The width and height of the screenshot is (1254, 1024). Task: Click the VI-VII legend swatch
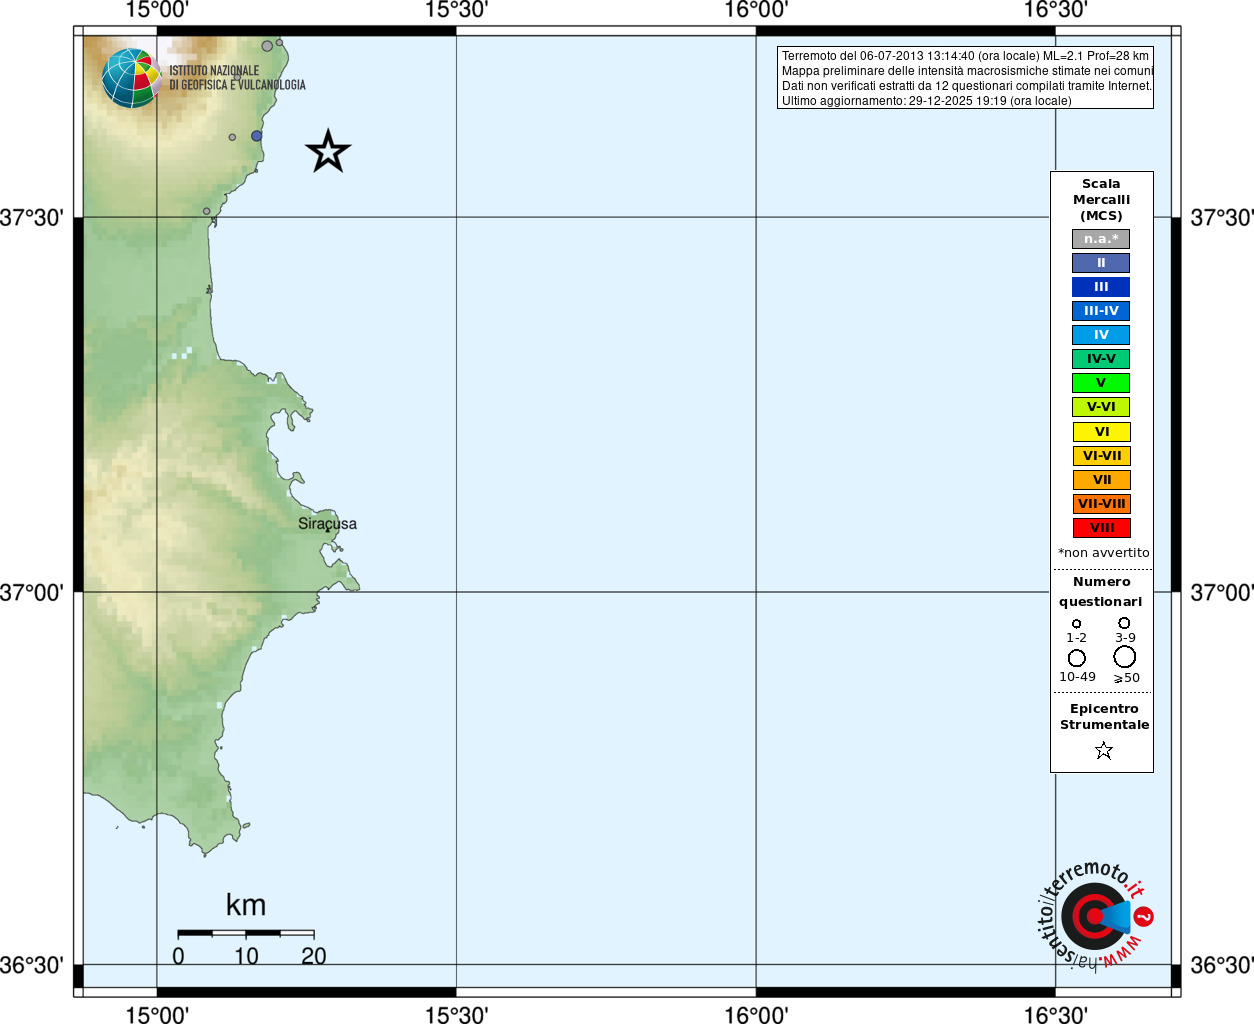coord(1101,456)
